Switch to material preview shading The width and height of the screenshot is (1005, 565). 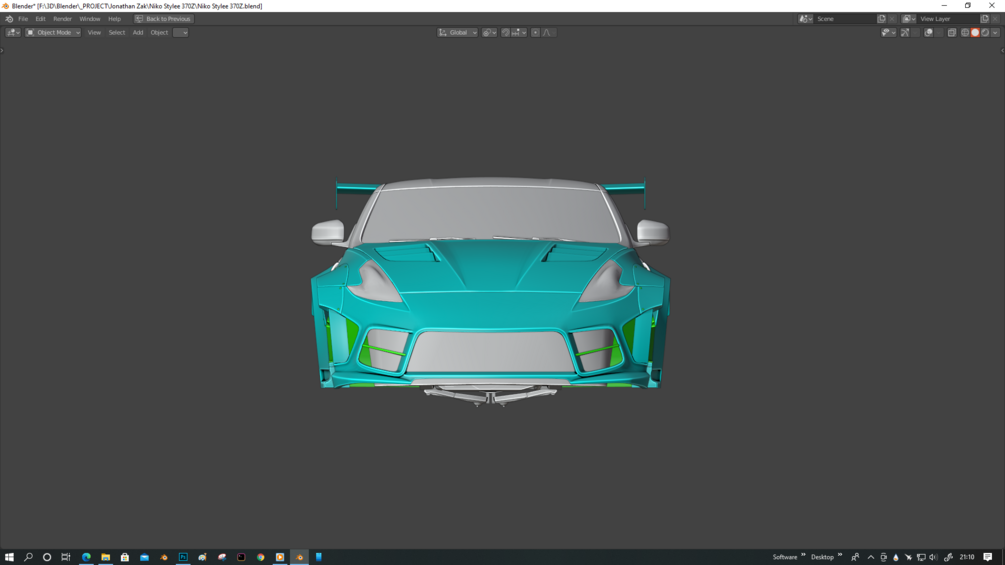pos(985,33)
